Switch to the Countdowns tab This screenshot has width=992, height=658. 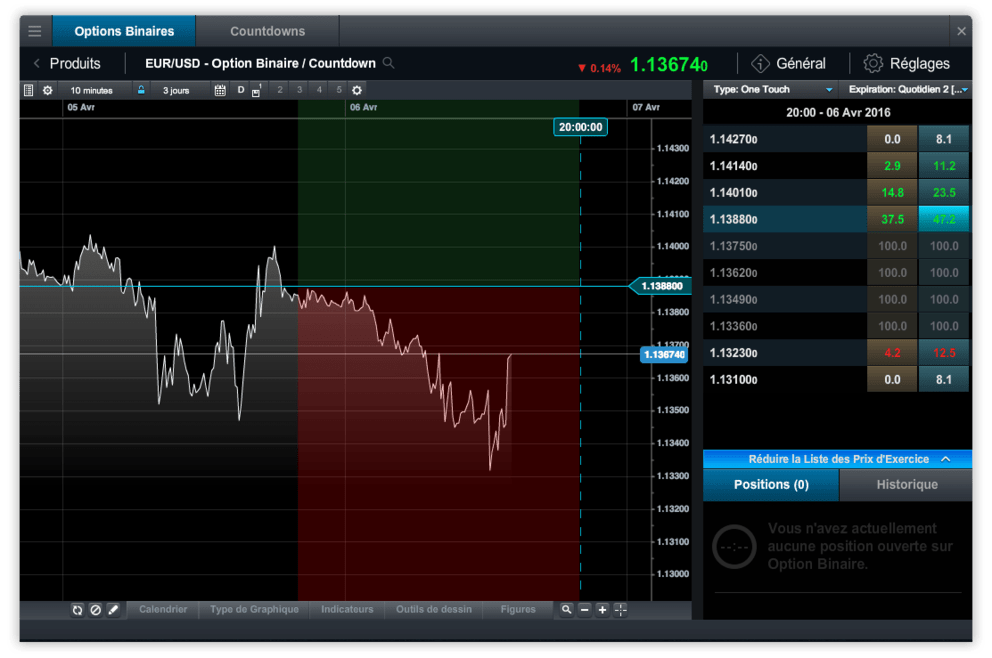[268, 31]
